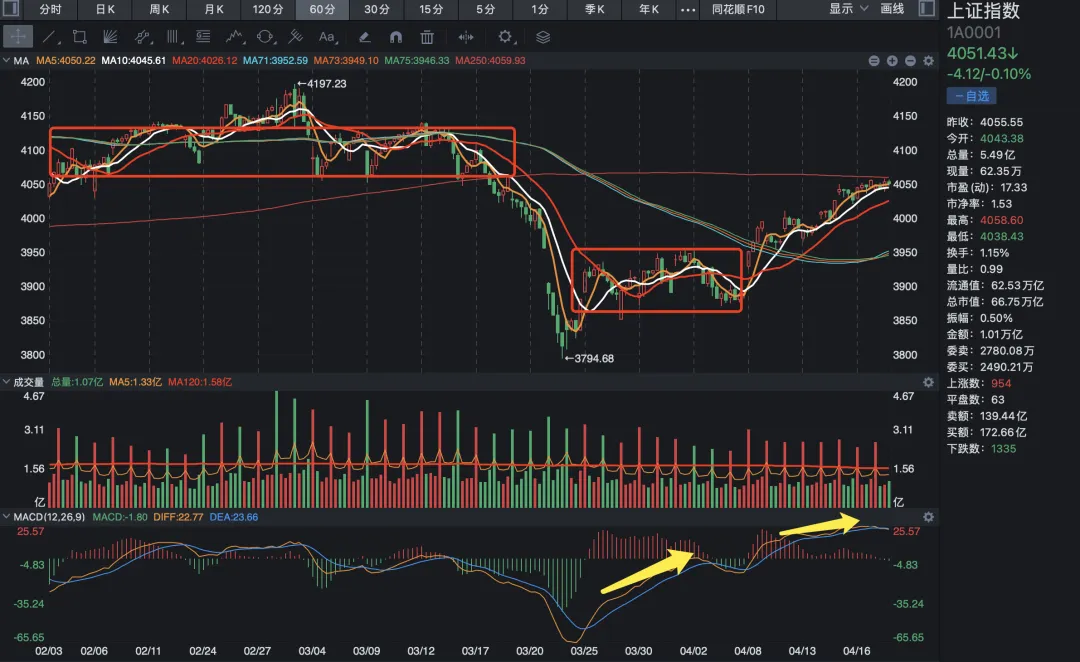Screen dimensions: 1080x662
Task: Collapse the MACD panel chevron
Action: 6,517
